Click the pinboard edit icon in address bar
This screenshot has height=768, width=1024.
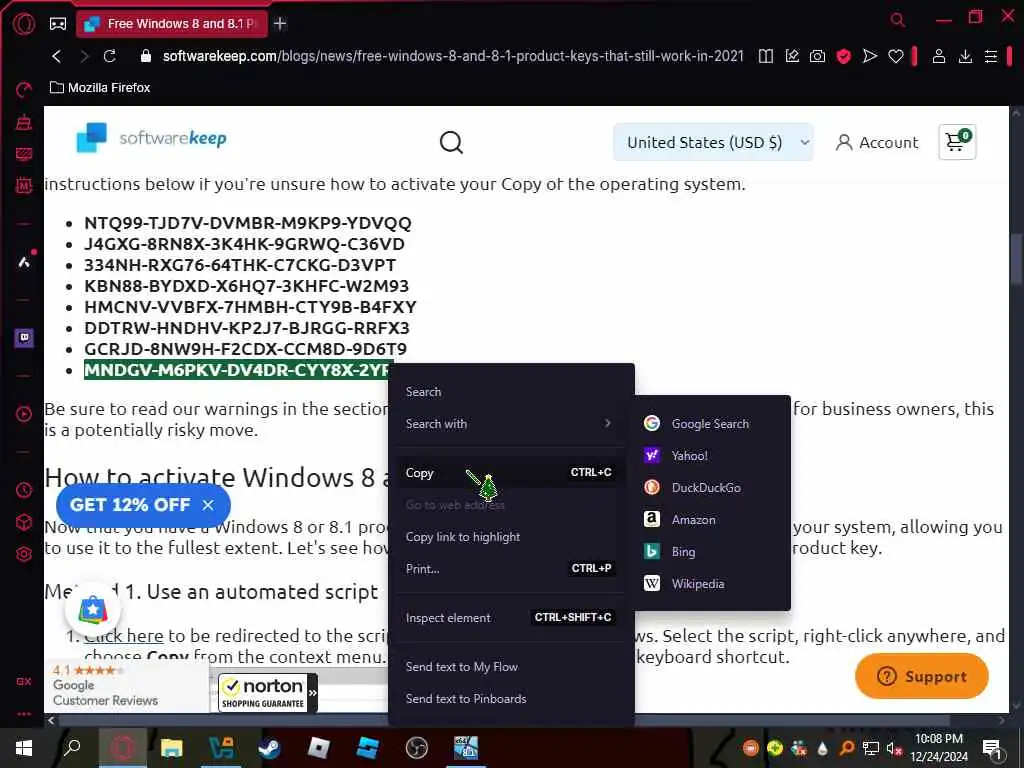[792, 56]
